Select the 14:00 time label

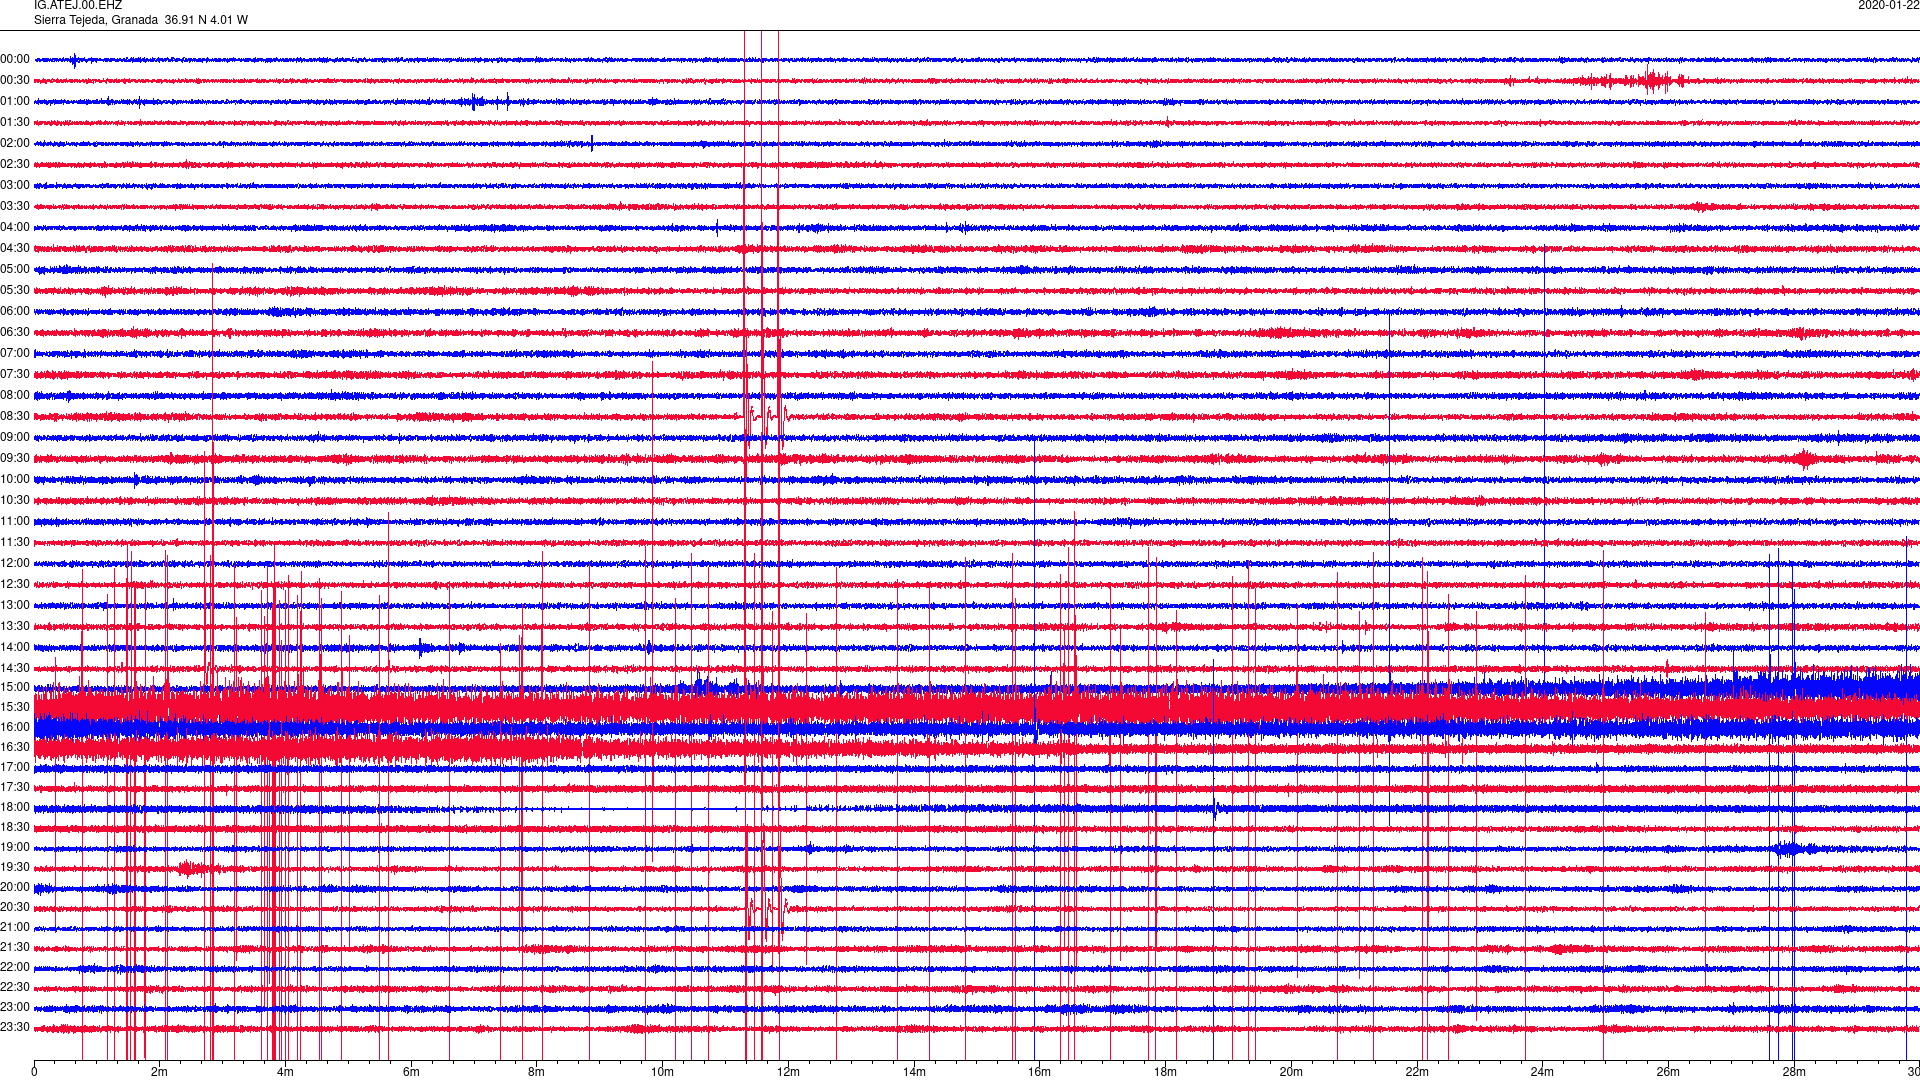point(15,647)
